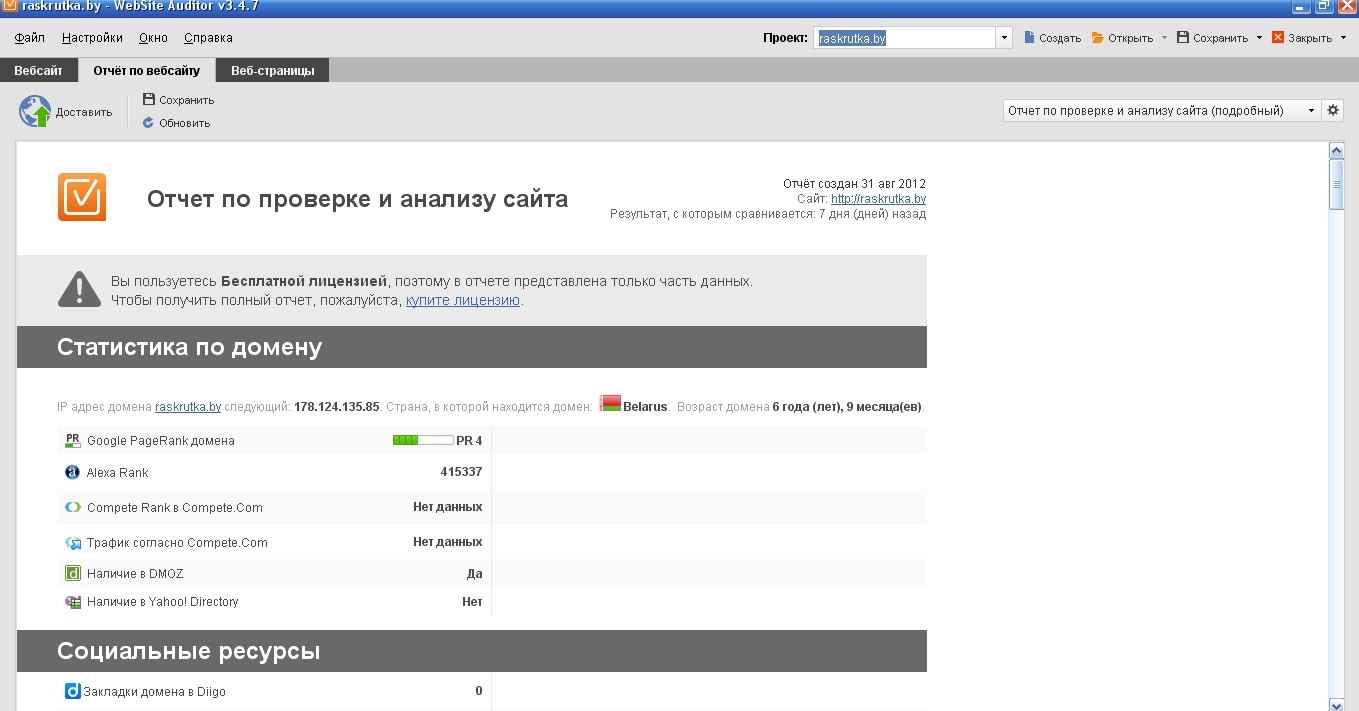Click the top-bar Save (Сохранить) project icon

(x=1183, y=38)
